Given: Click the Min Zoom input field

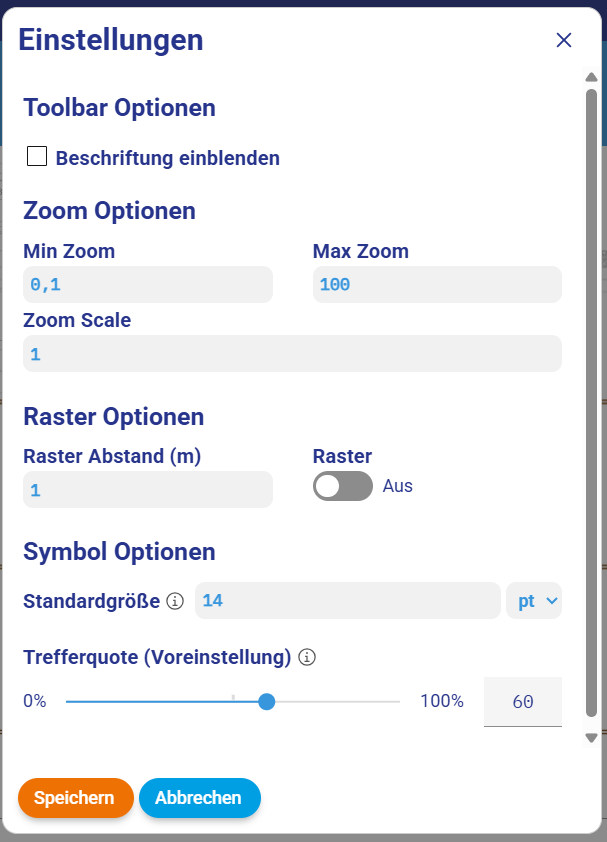Looking at the screenshot, I should [x=148, y=285].
